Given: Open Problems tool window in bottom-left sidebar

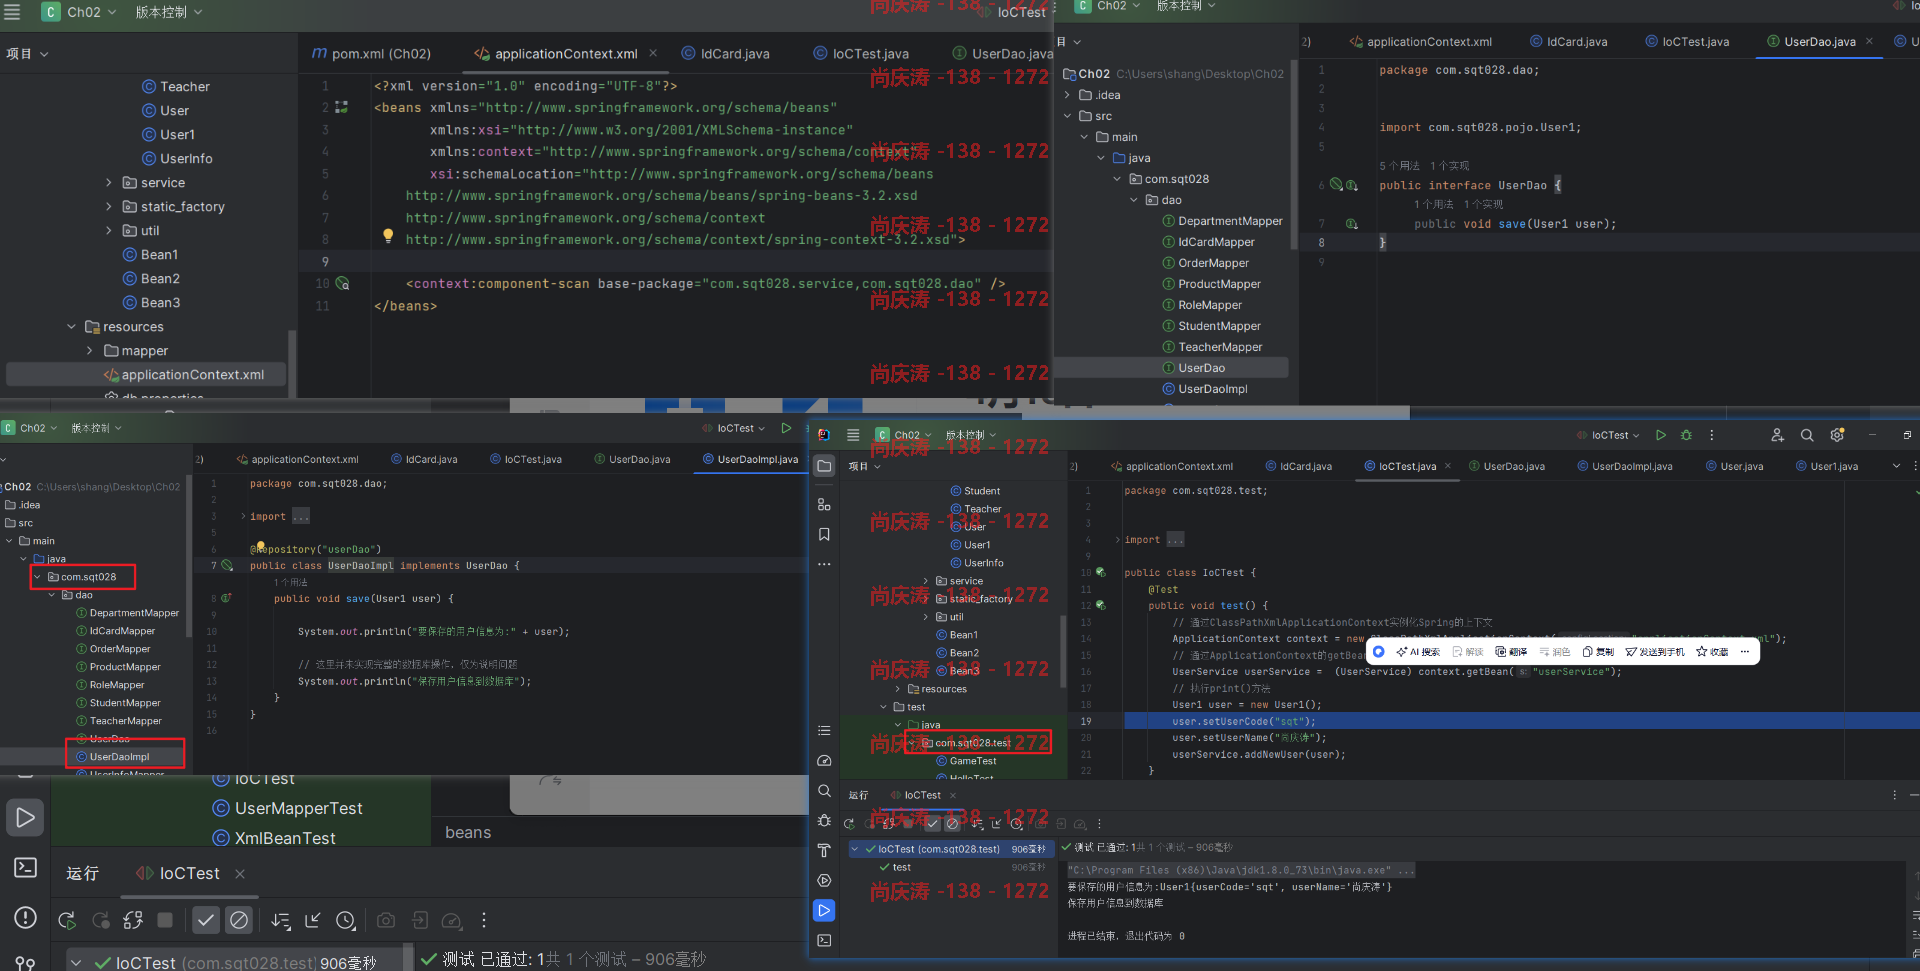Looking at the screenshot, I should [x=26, y=917].
